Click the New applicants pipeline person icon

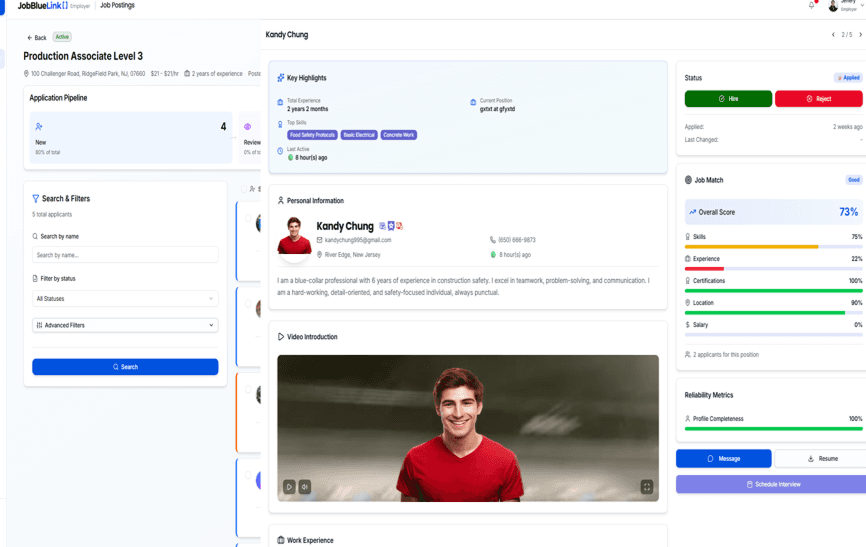click(39, 127)
